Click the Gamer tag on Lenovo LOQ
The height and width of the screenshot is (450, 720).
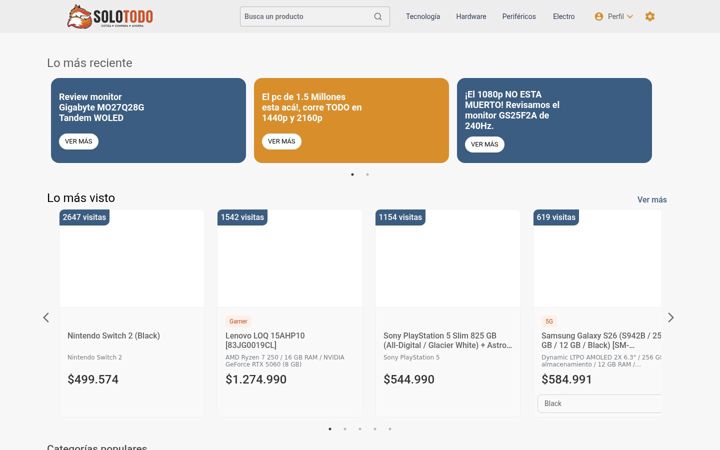[x=238, y=321]
